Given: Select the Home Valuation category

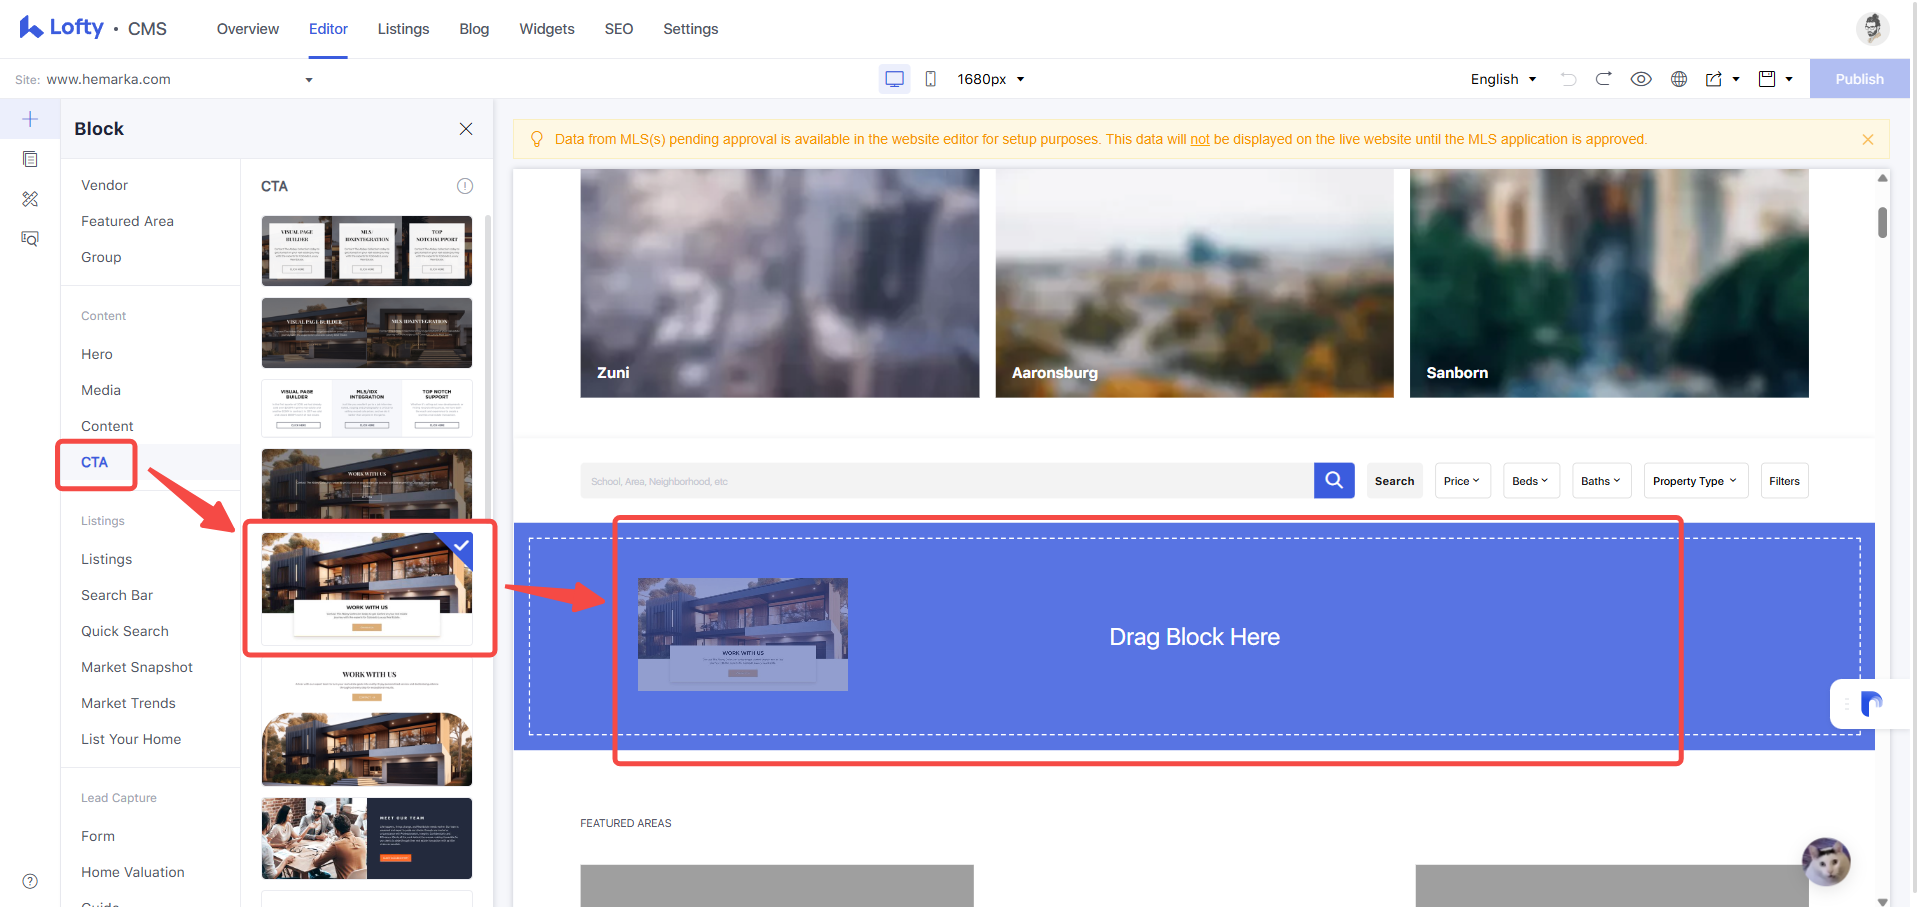Looking at the screenshot, I should (133, 872).
